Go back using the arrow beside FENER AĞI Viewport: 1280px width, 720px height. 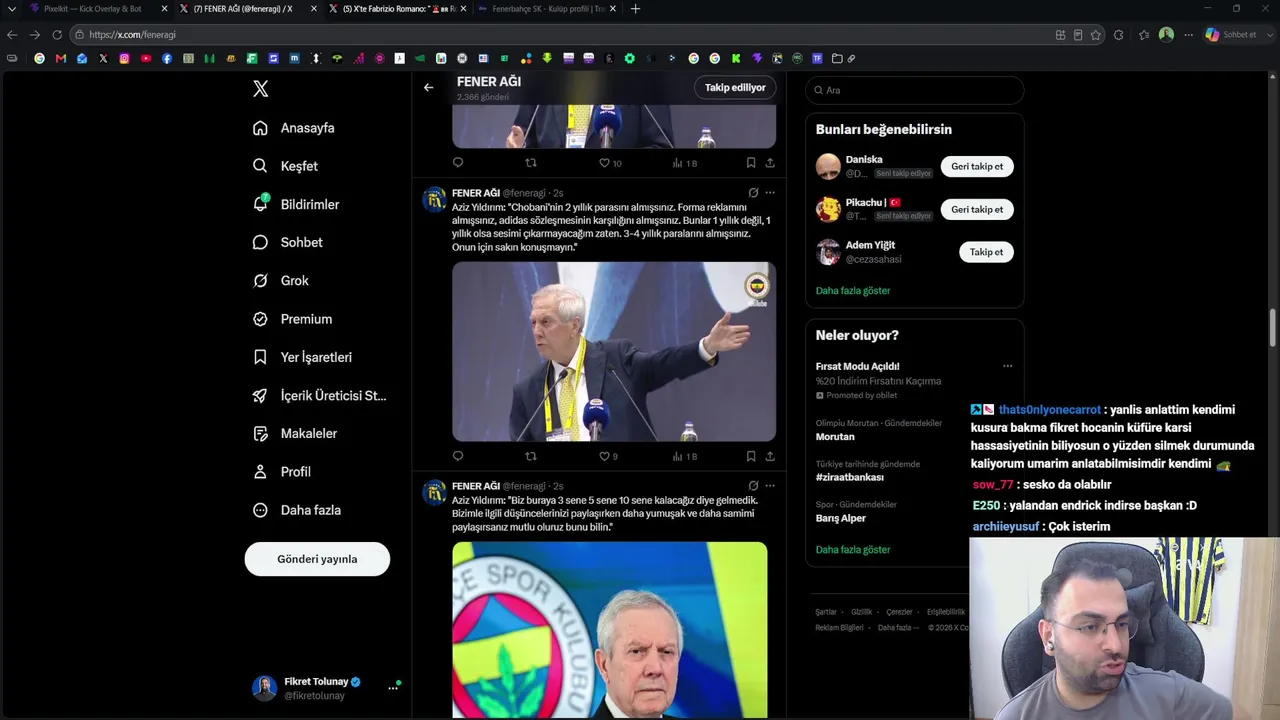428,87
